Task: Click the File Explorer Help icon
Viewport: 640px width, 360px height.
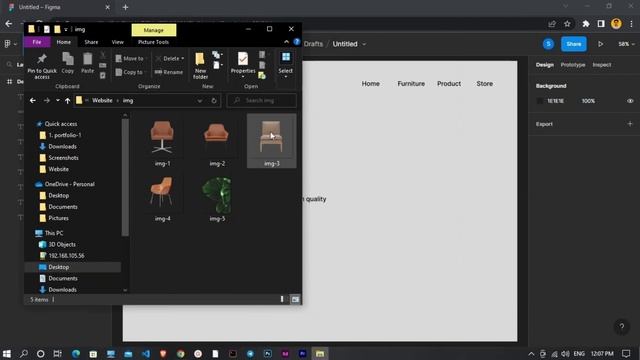Action: point(297,42)
